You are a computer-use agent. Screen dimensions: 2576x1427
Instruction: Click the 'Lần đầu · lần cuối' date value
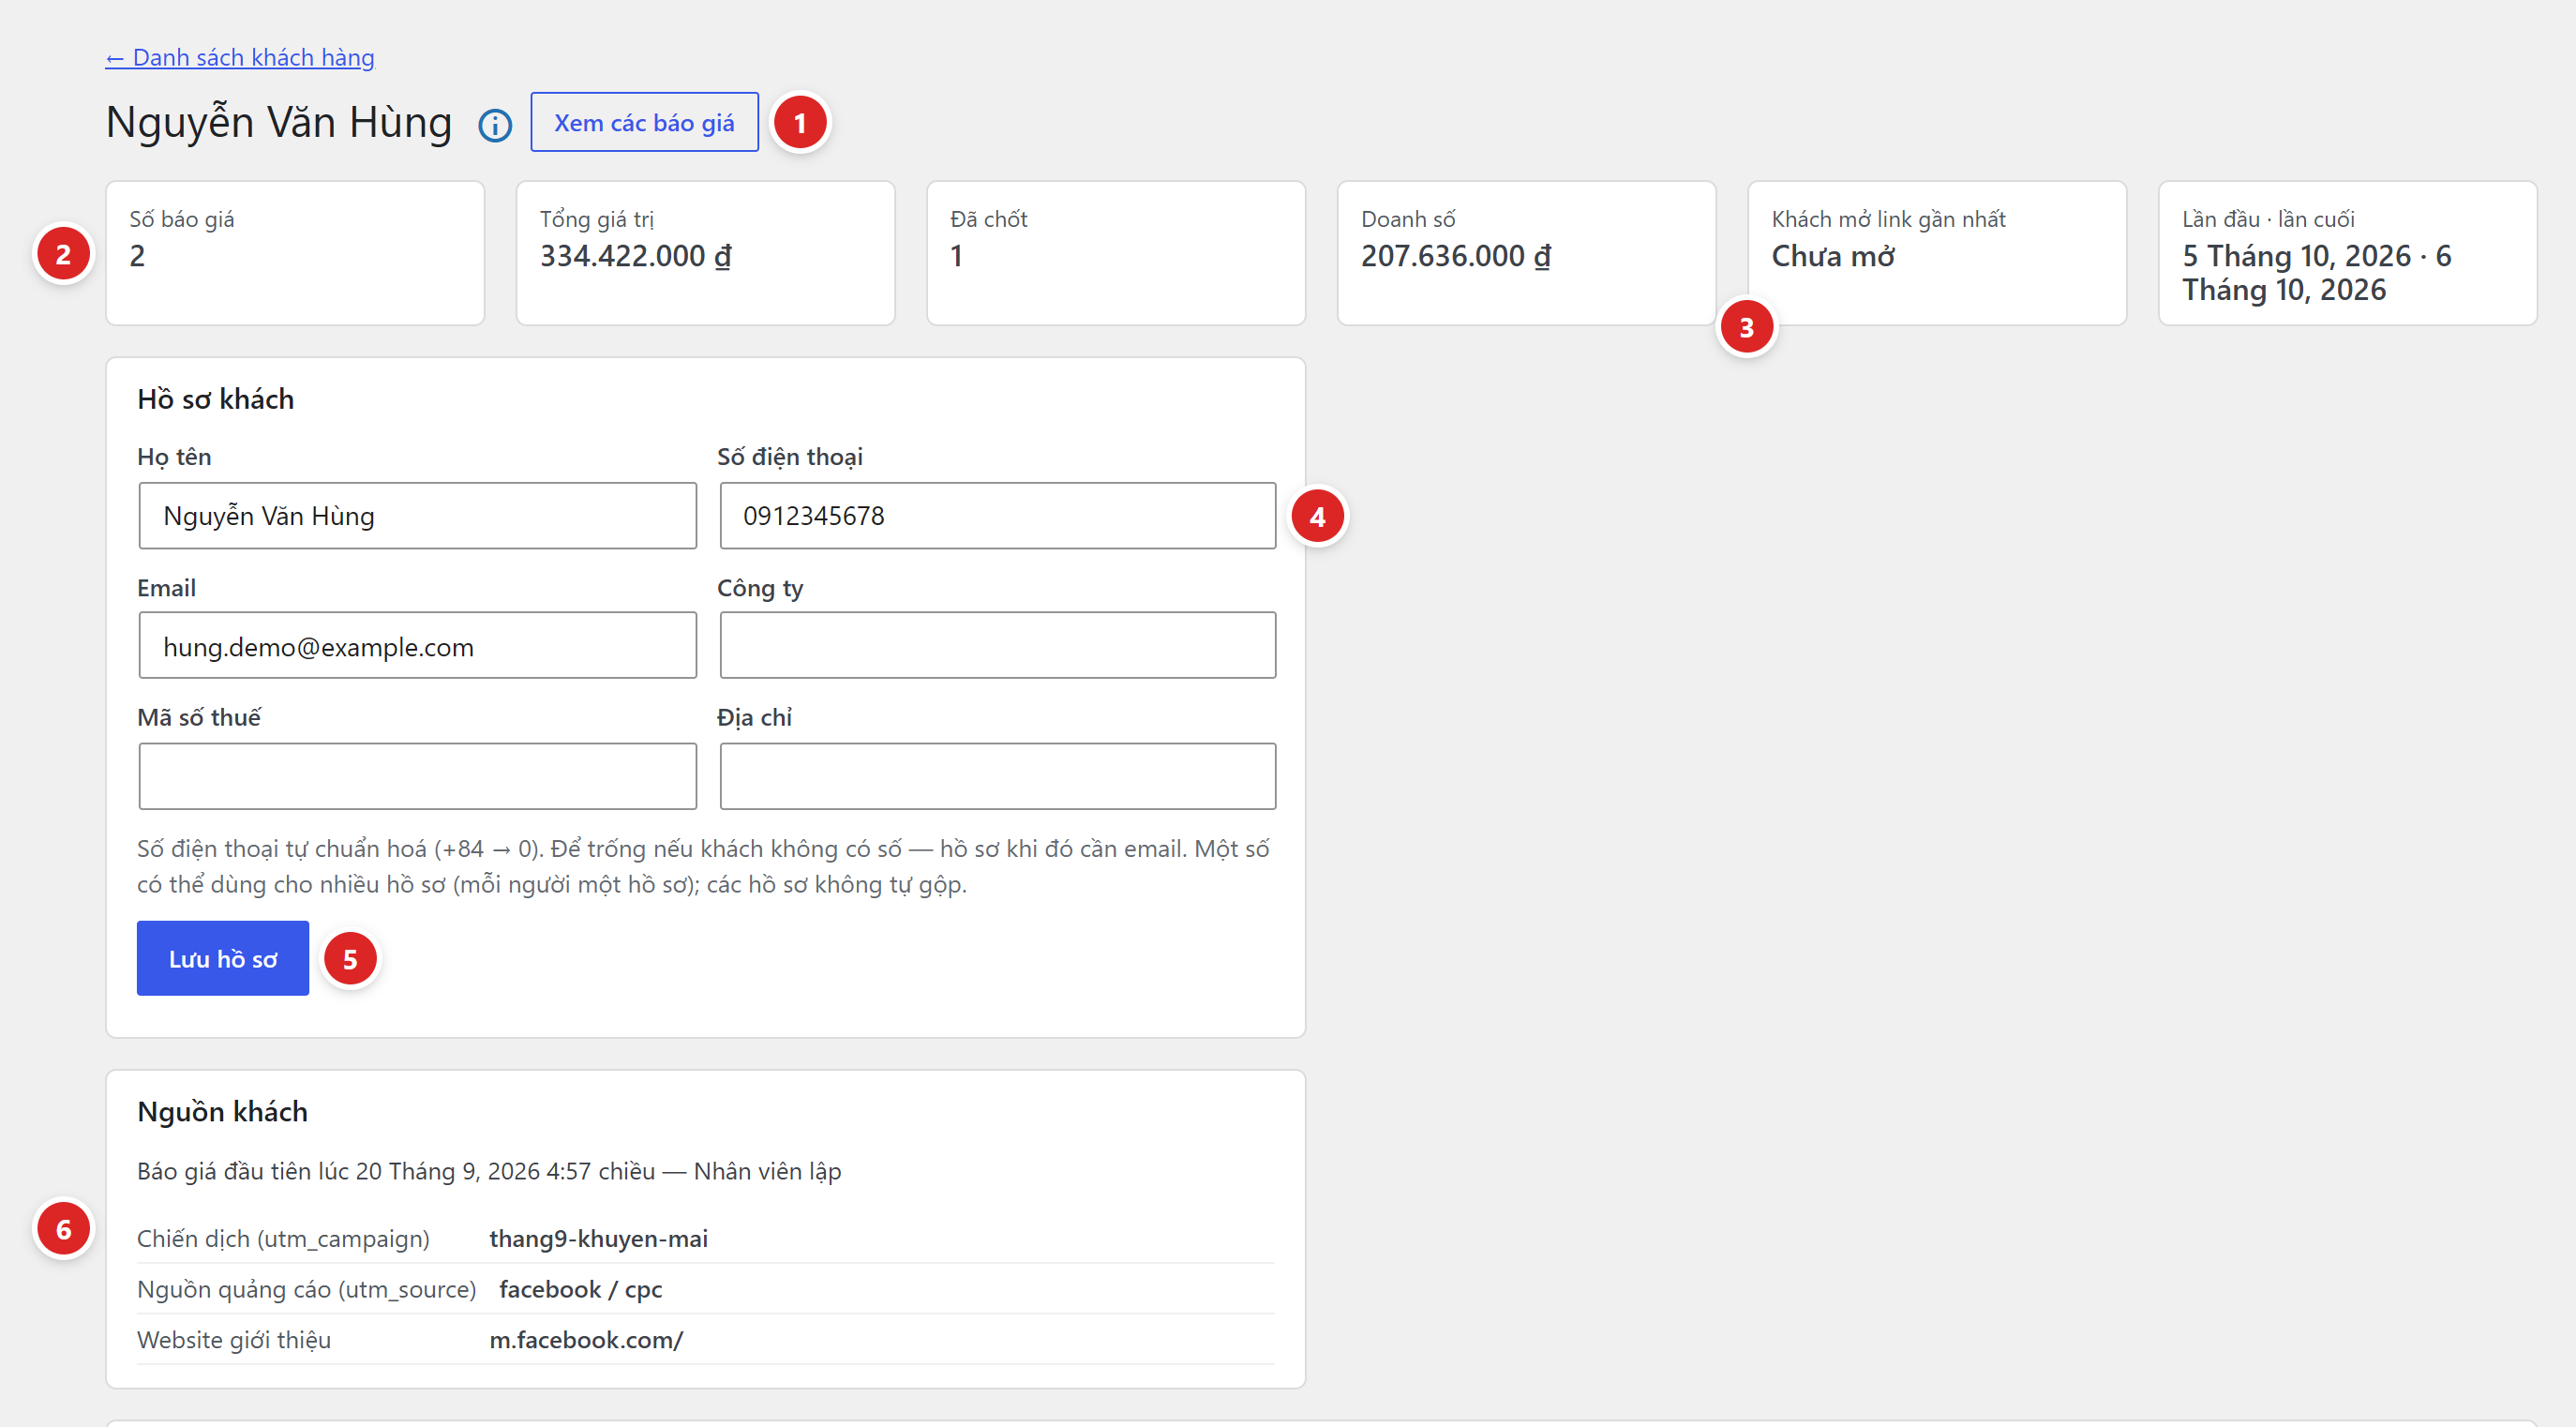click(2316, 273)
